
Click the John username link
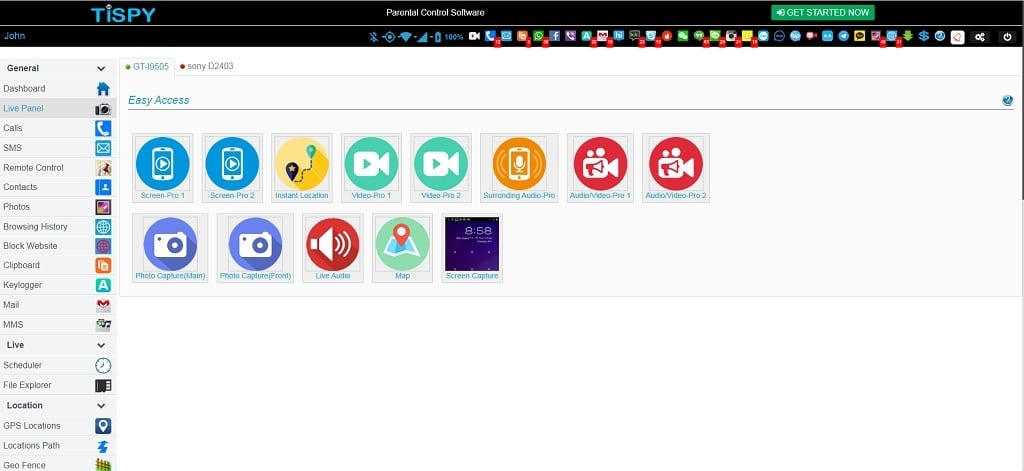(x=14, y=36)
